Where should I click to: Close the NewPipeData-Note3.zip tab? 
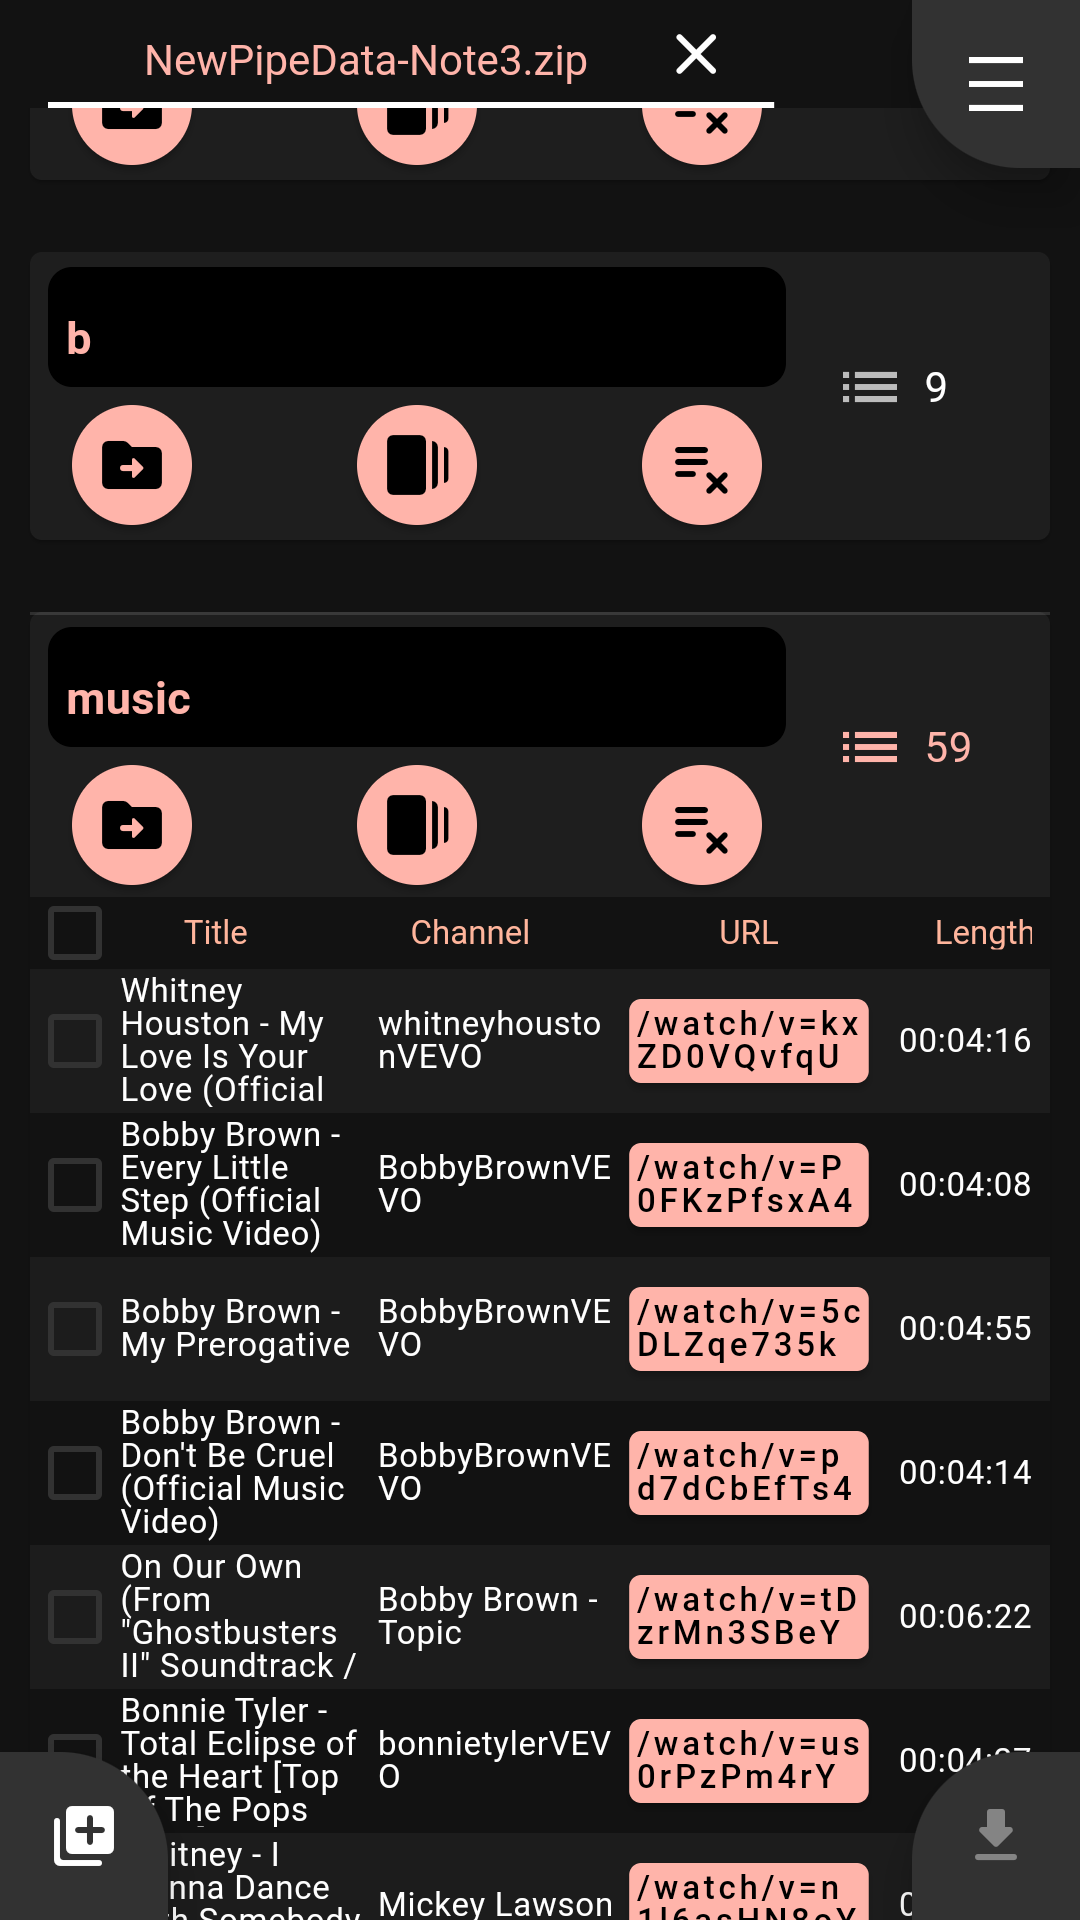696,55
